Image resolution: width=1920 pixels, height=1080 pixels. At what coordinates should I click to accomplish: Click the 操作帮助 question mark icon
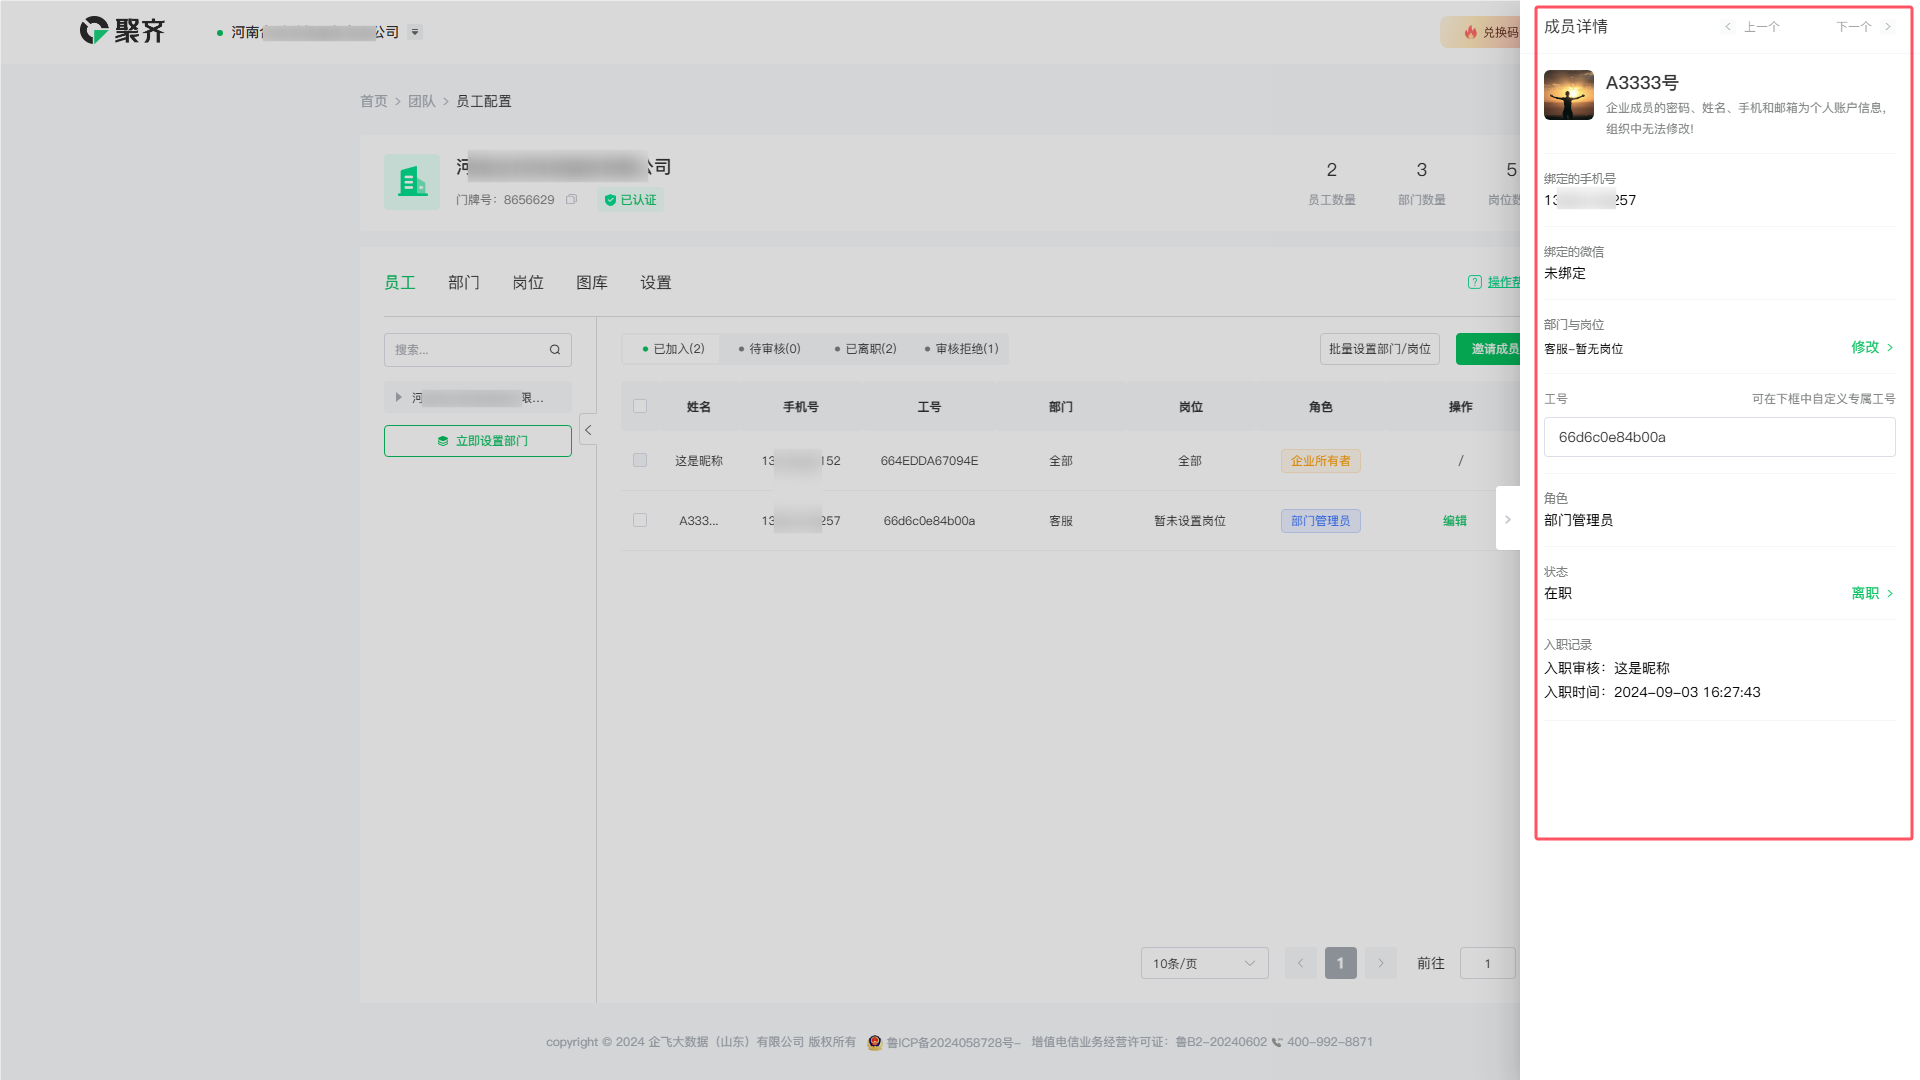(1474, 282)
